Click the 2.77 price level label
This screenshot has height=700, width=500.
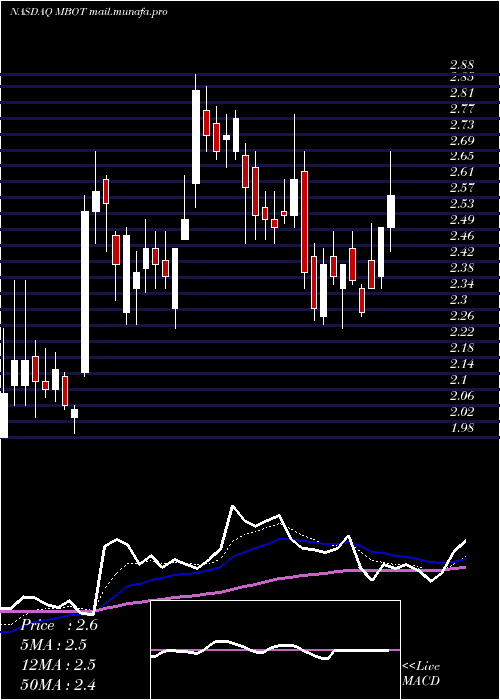pyautogui.click(x=462, y=108)
